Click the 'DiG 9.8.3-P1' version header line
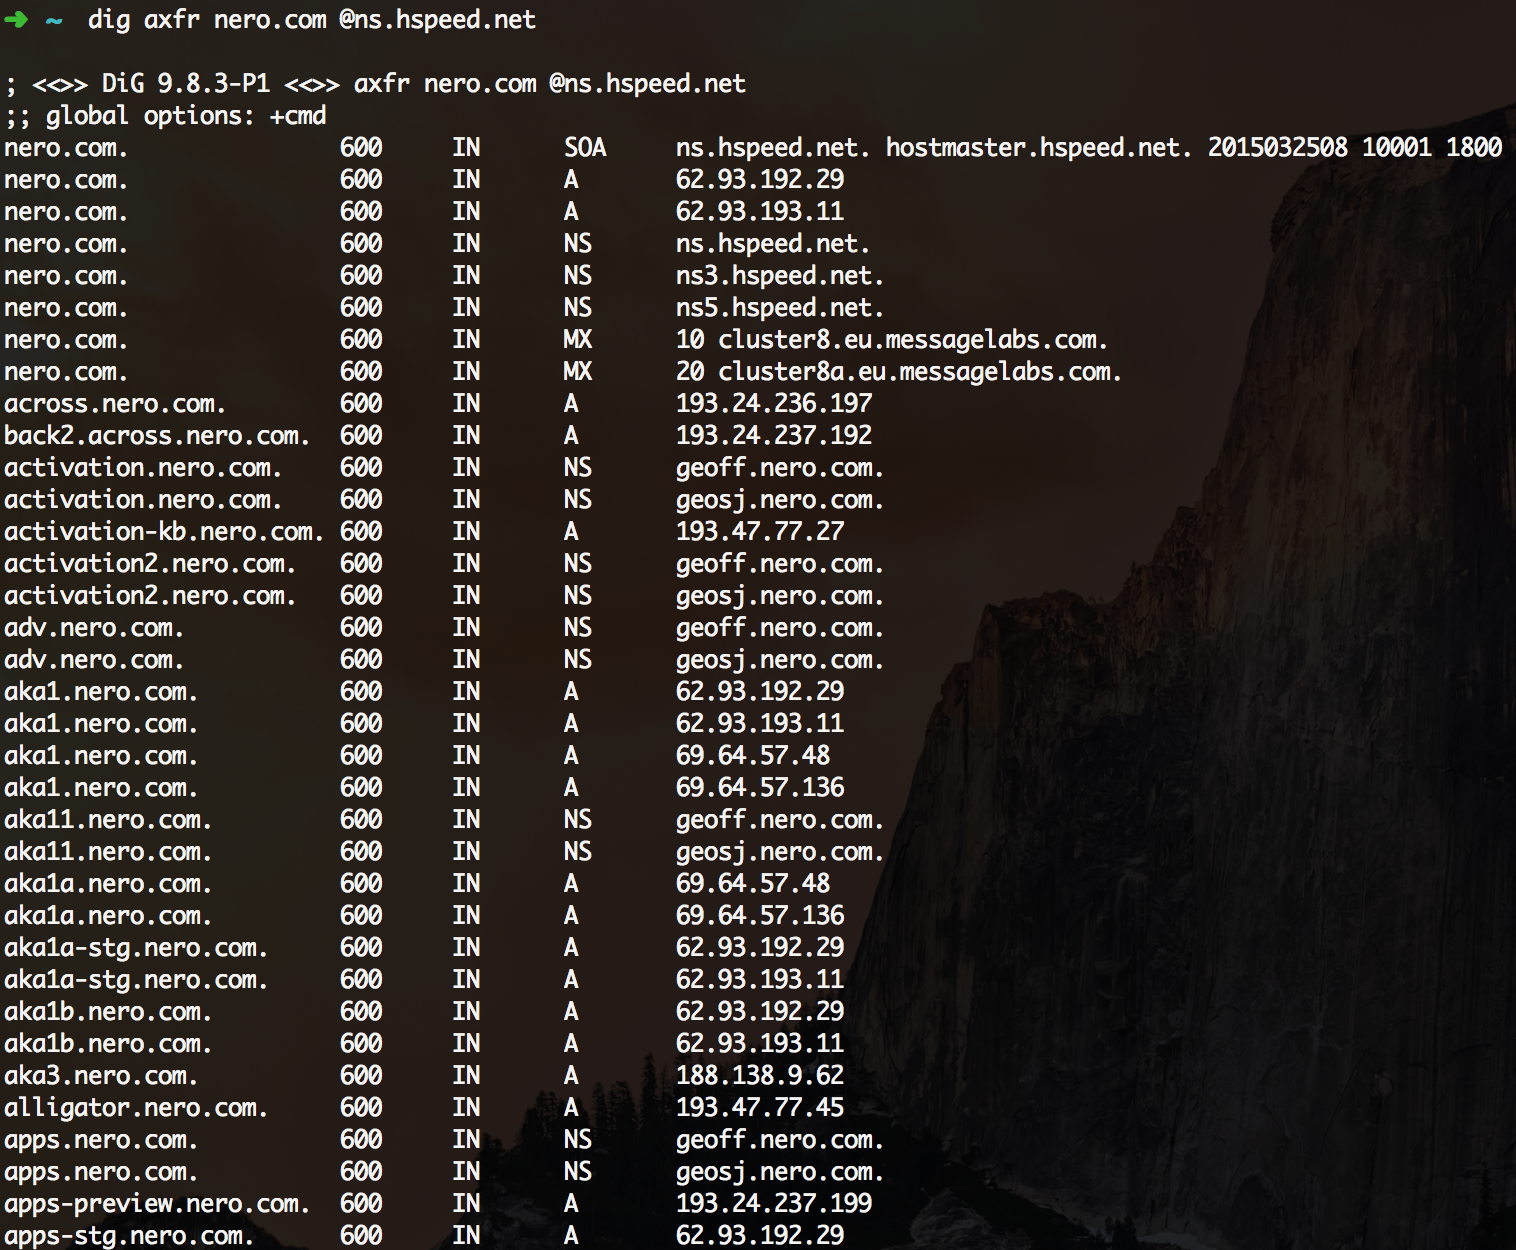The image size is (1516, 1250). tap(375, 84)
